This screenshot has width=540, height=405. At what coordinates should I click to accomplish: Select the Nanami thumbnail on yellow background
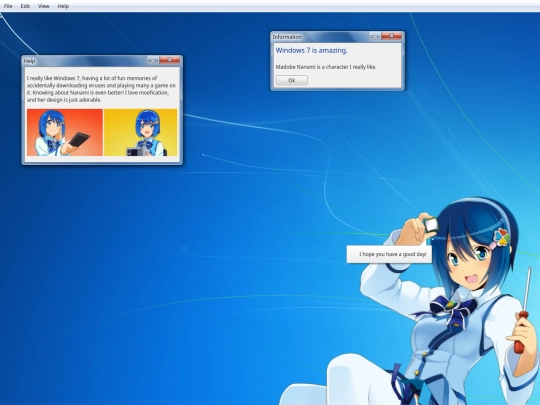(141, 133)
